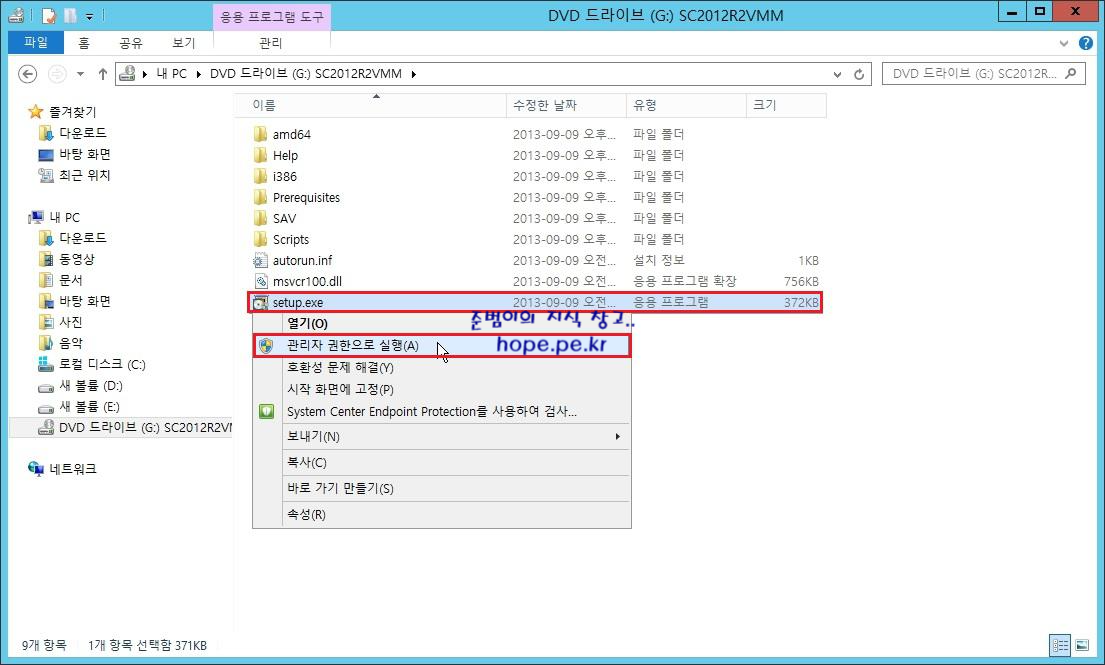
Task: Open 속성(R) from the context menu
Action: tap(442, 515)
